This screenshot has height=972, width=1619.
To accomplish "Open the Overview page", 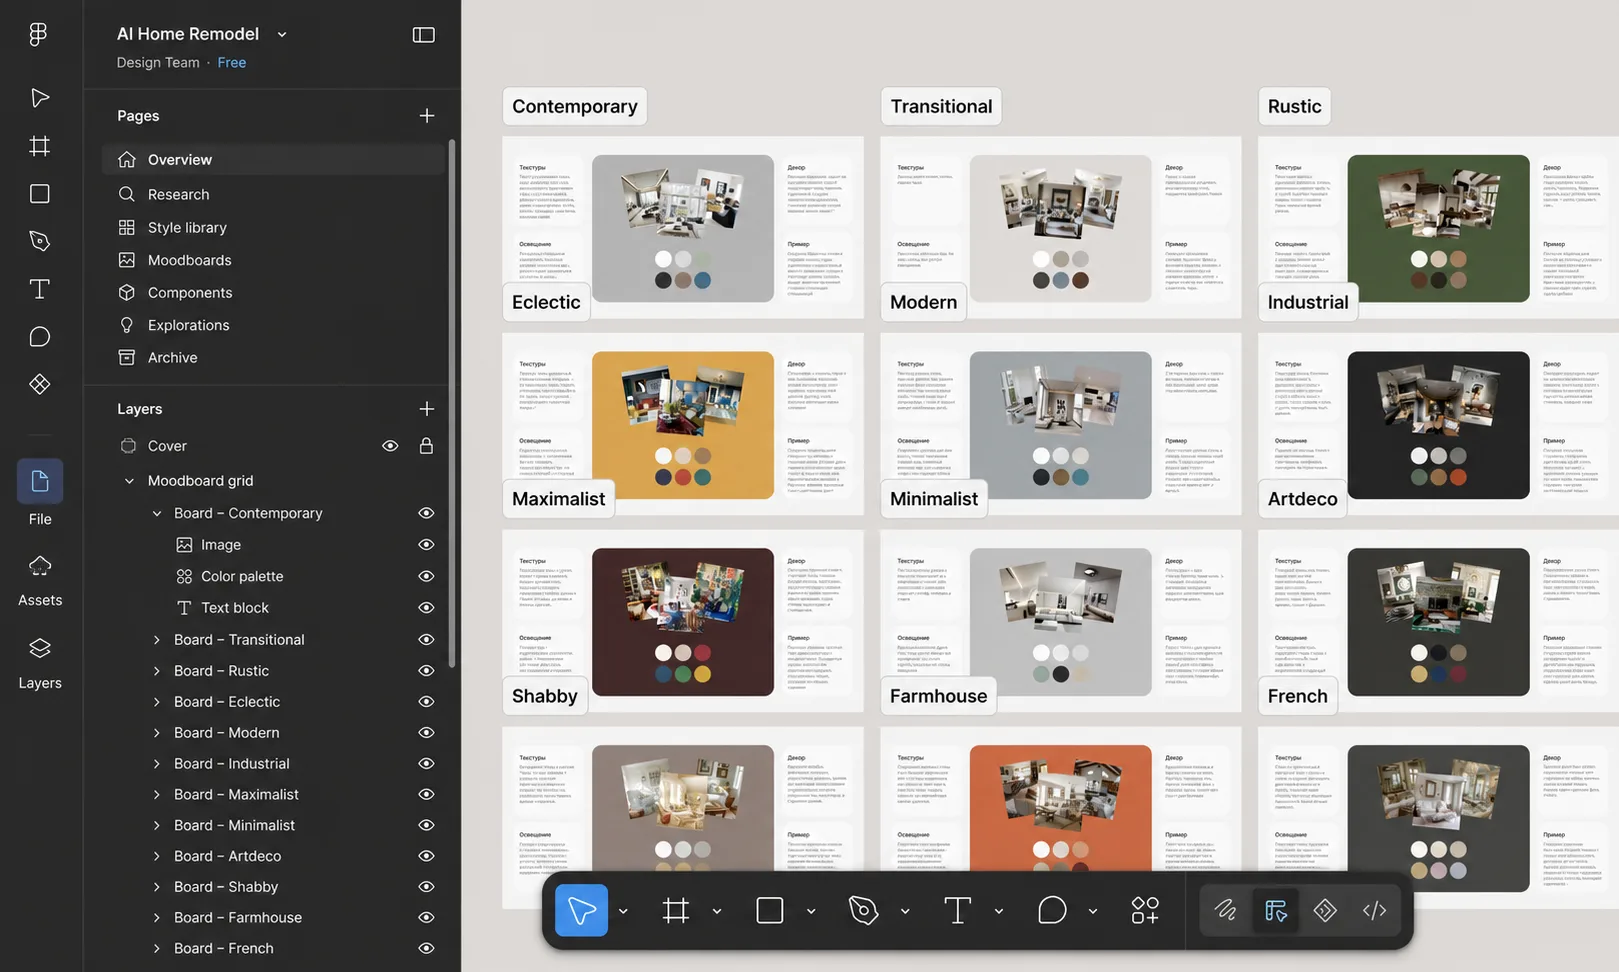I will click(273, 160).
